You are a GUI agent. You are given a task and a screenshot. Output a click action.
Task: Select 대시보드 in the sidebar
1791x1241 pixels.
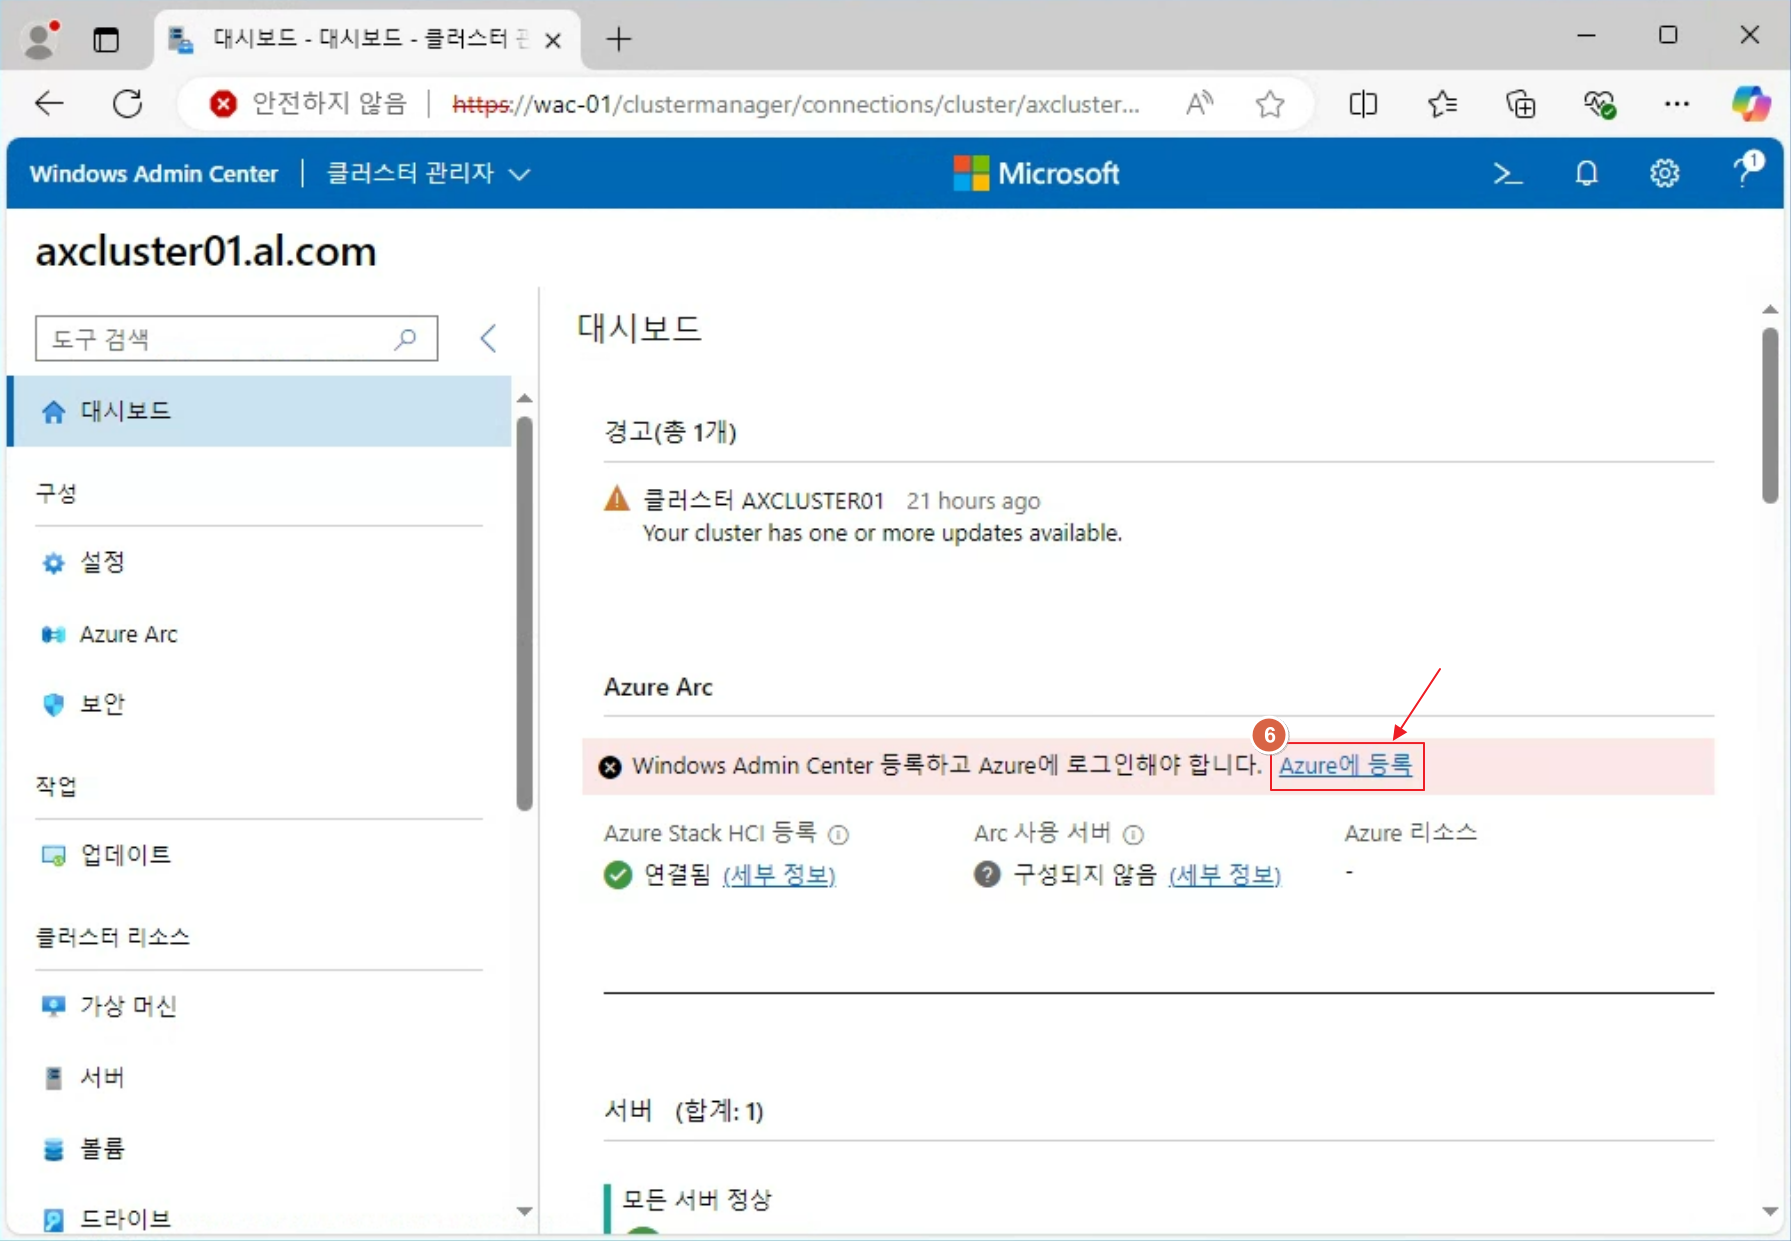pyautogui.click(x=260, y=411)
